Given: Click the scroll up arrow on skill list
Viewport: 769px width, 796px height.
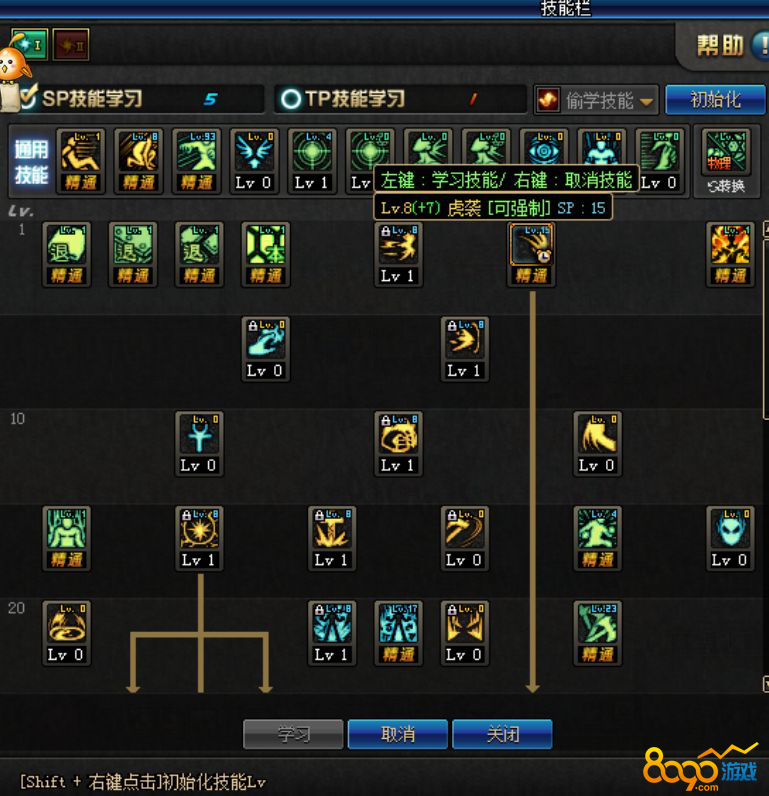Looking at the screenshot, I should 766,228.
